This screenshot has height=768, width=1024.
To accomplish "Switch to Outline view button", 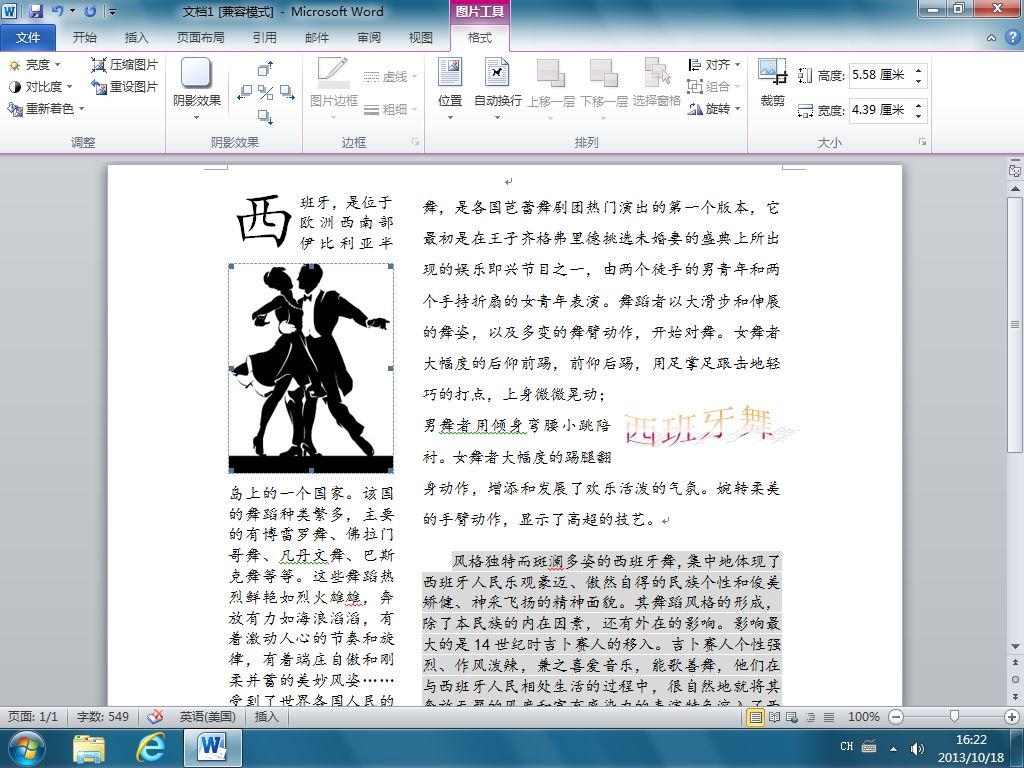I will (810, 717).
